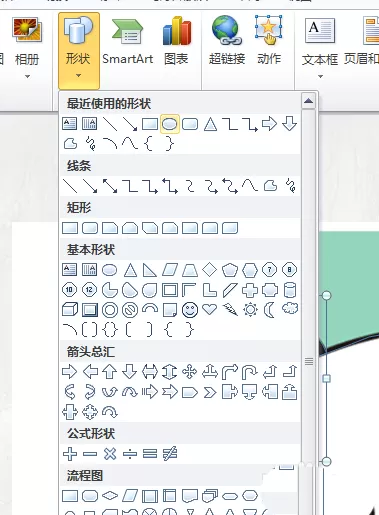Pick the down arrow in recent shapes
Viewport: 379px width, 515px height.
pos(289,124)
